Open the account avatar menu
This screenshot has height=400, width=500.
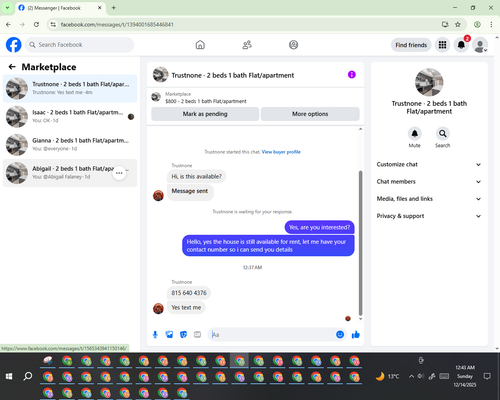[x=480, y=45]
